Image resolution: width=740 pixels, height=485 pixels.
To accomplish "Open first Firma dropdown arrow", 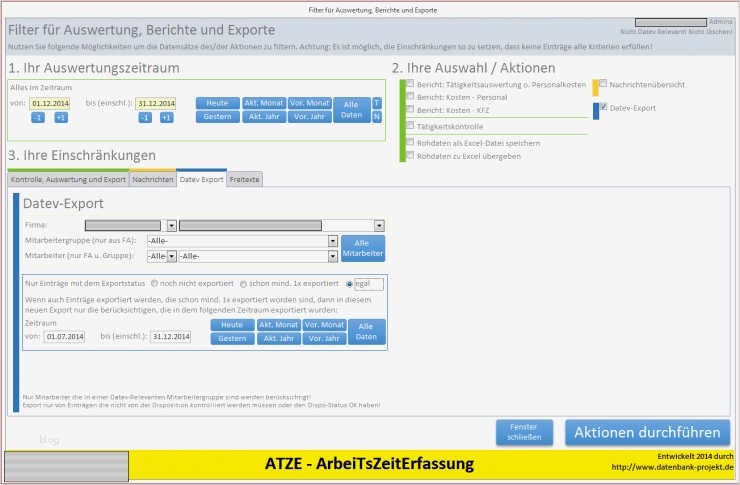I will pos(171,226).
